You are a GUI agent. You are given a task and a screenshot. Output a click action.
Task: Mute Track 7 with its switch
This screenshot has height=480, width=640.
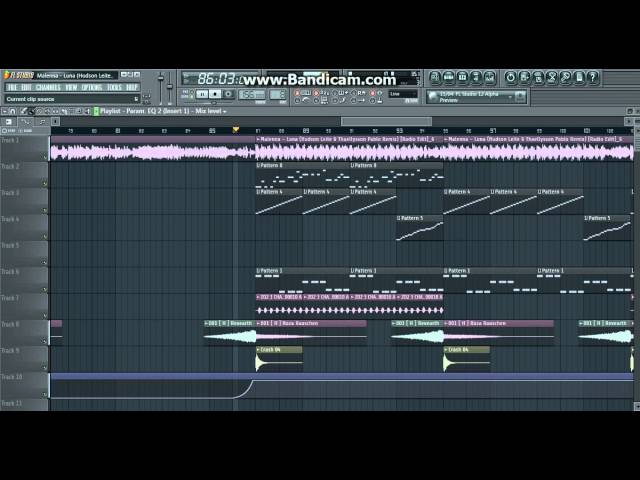coord(44,315)
